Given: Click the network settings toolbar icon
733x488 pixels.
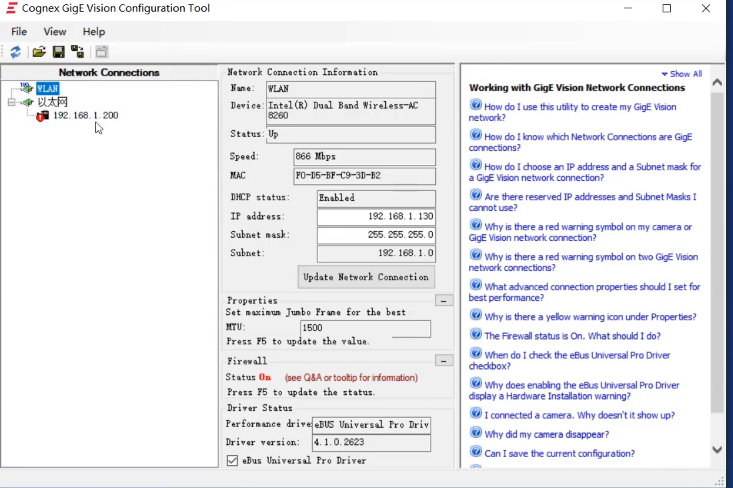Looking at the screenshot, I should (77, 52).
